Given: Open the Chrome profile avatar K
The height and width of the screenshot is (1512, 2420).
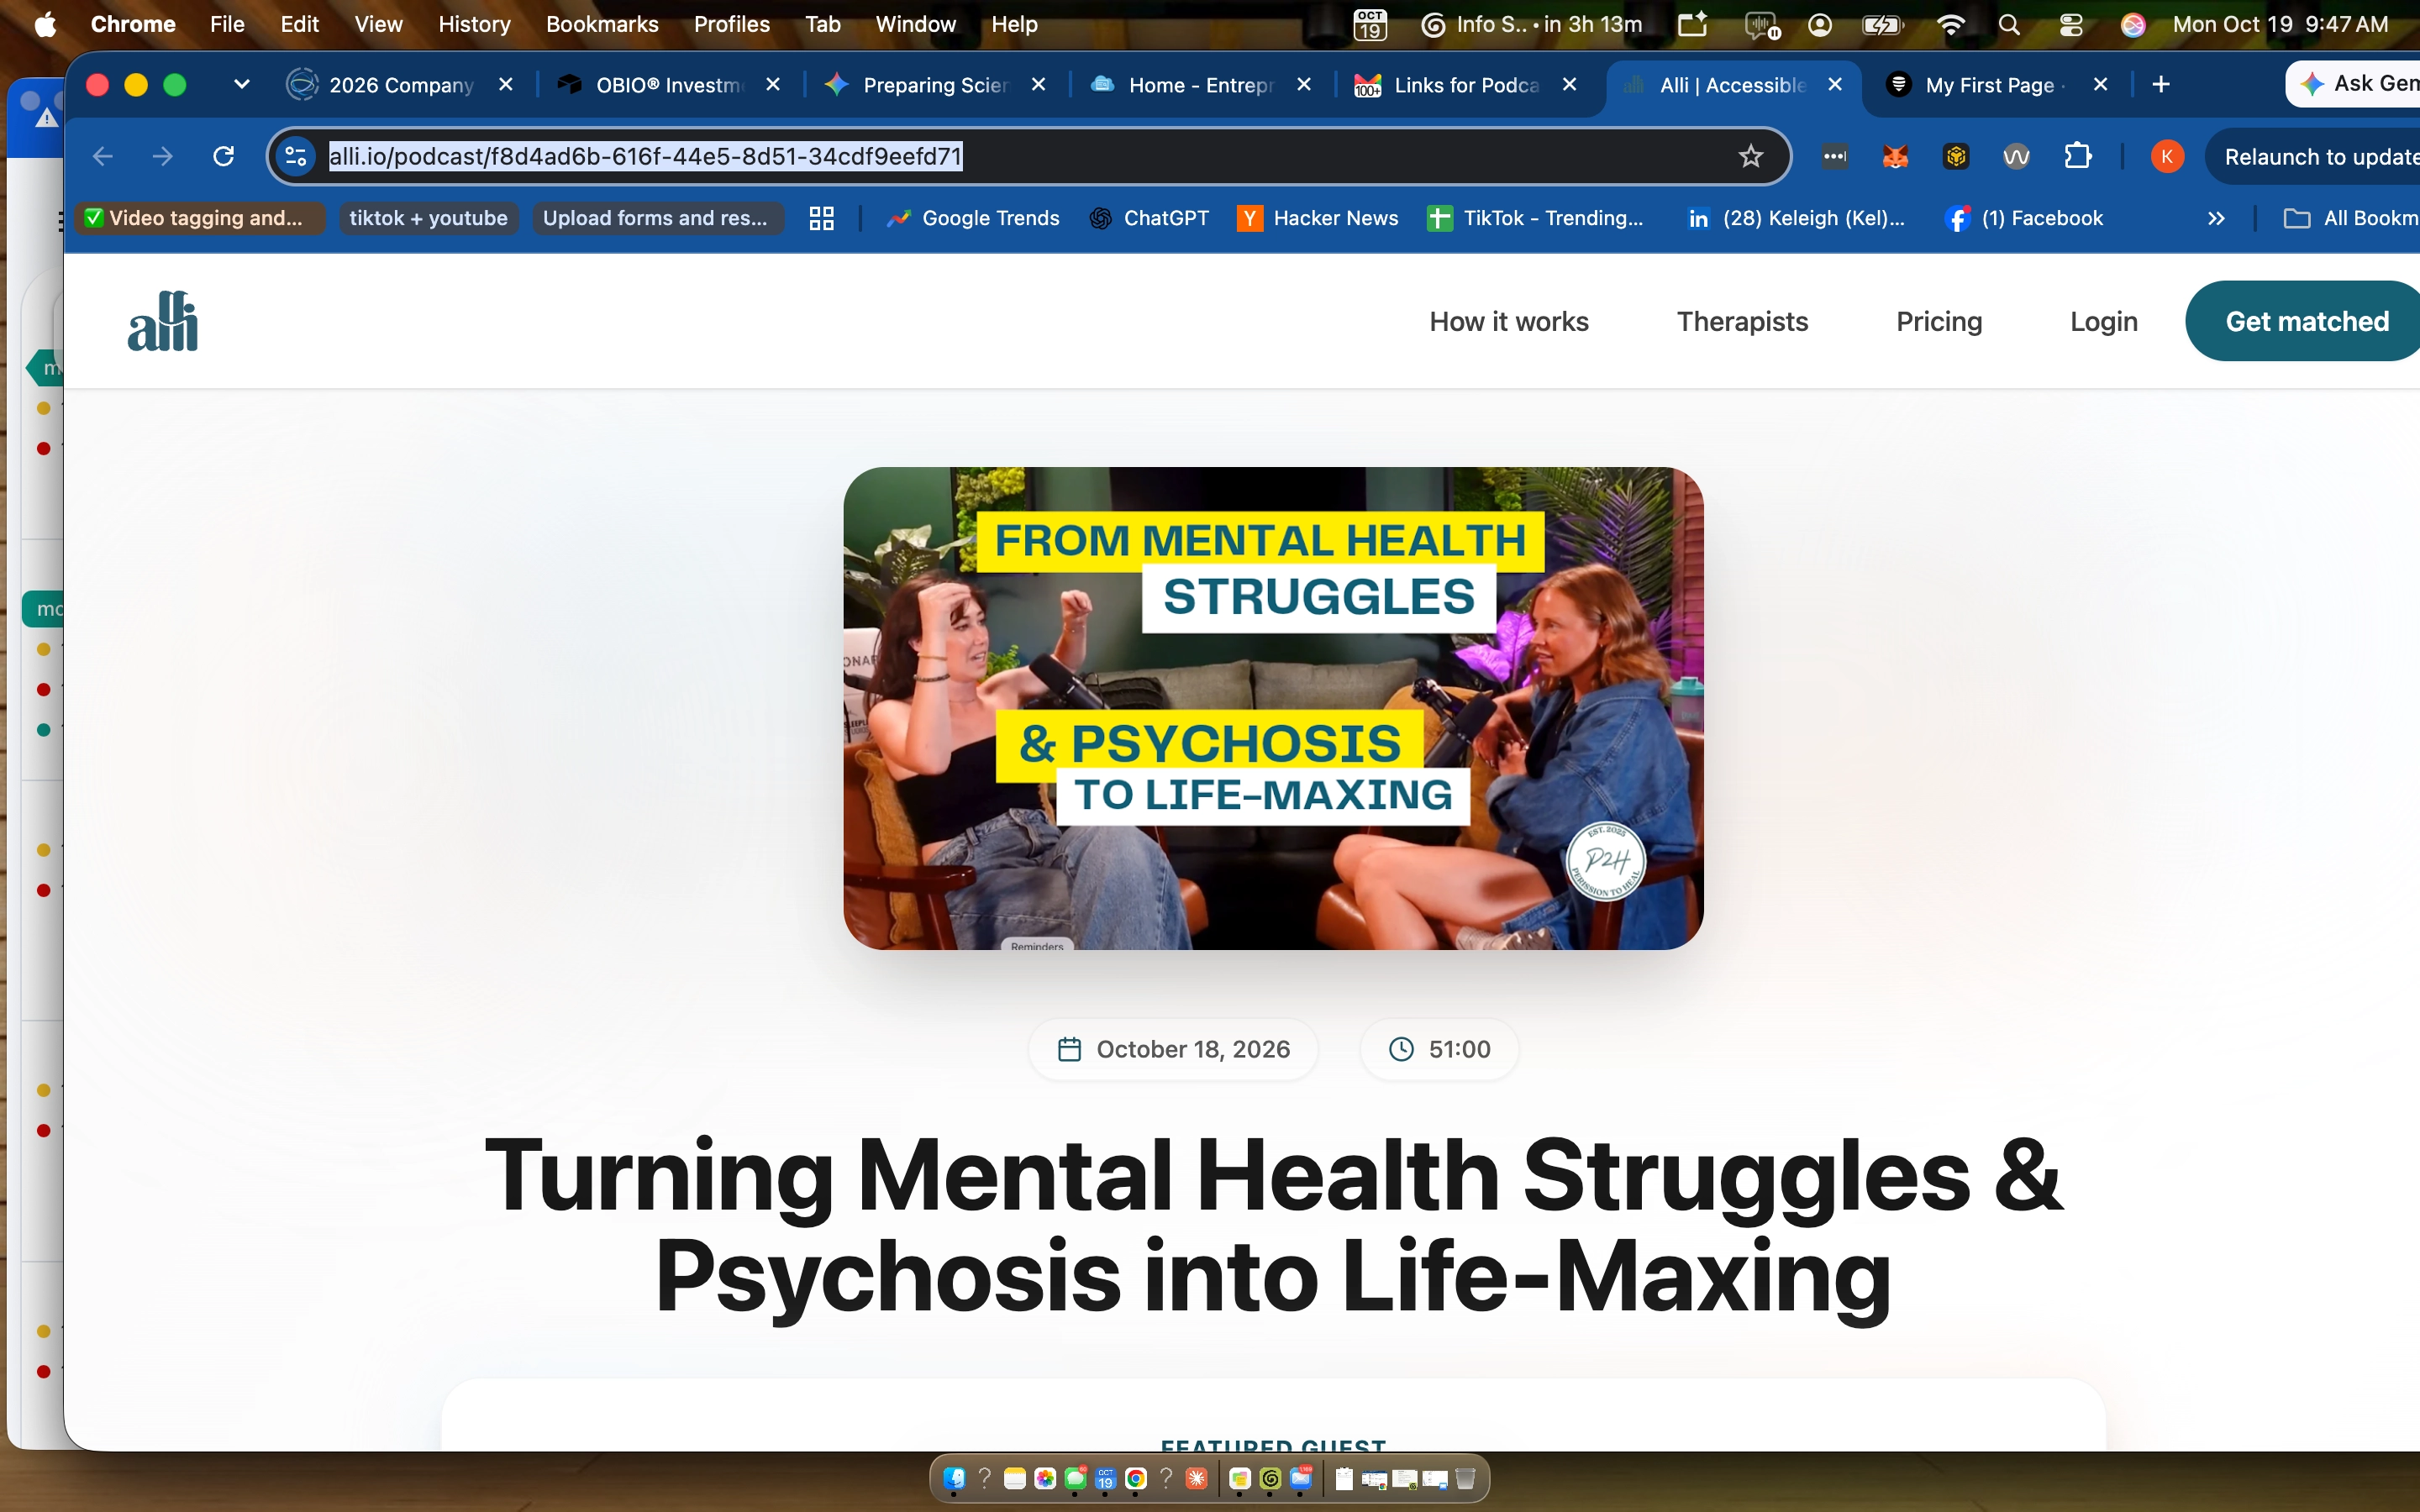Looking at the screenshot, I should tap(2167, 156).
